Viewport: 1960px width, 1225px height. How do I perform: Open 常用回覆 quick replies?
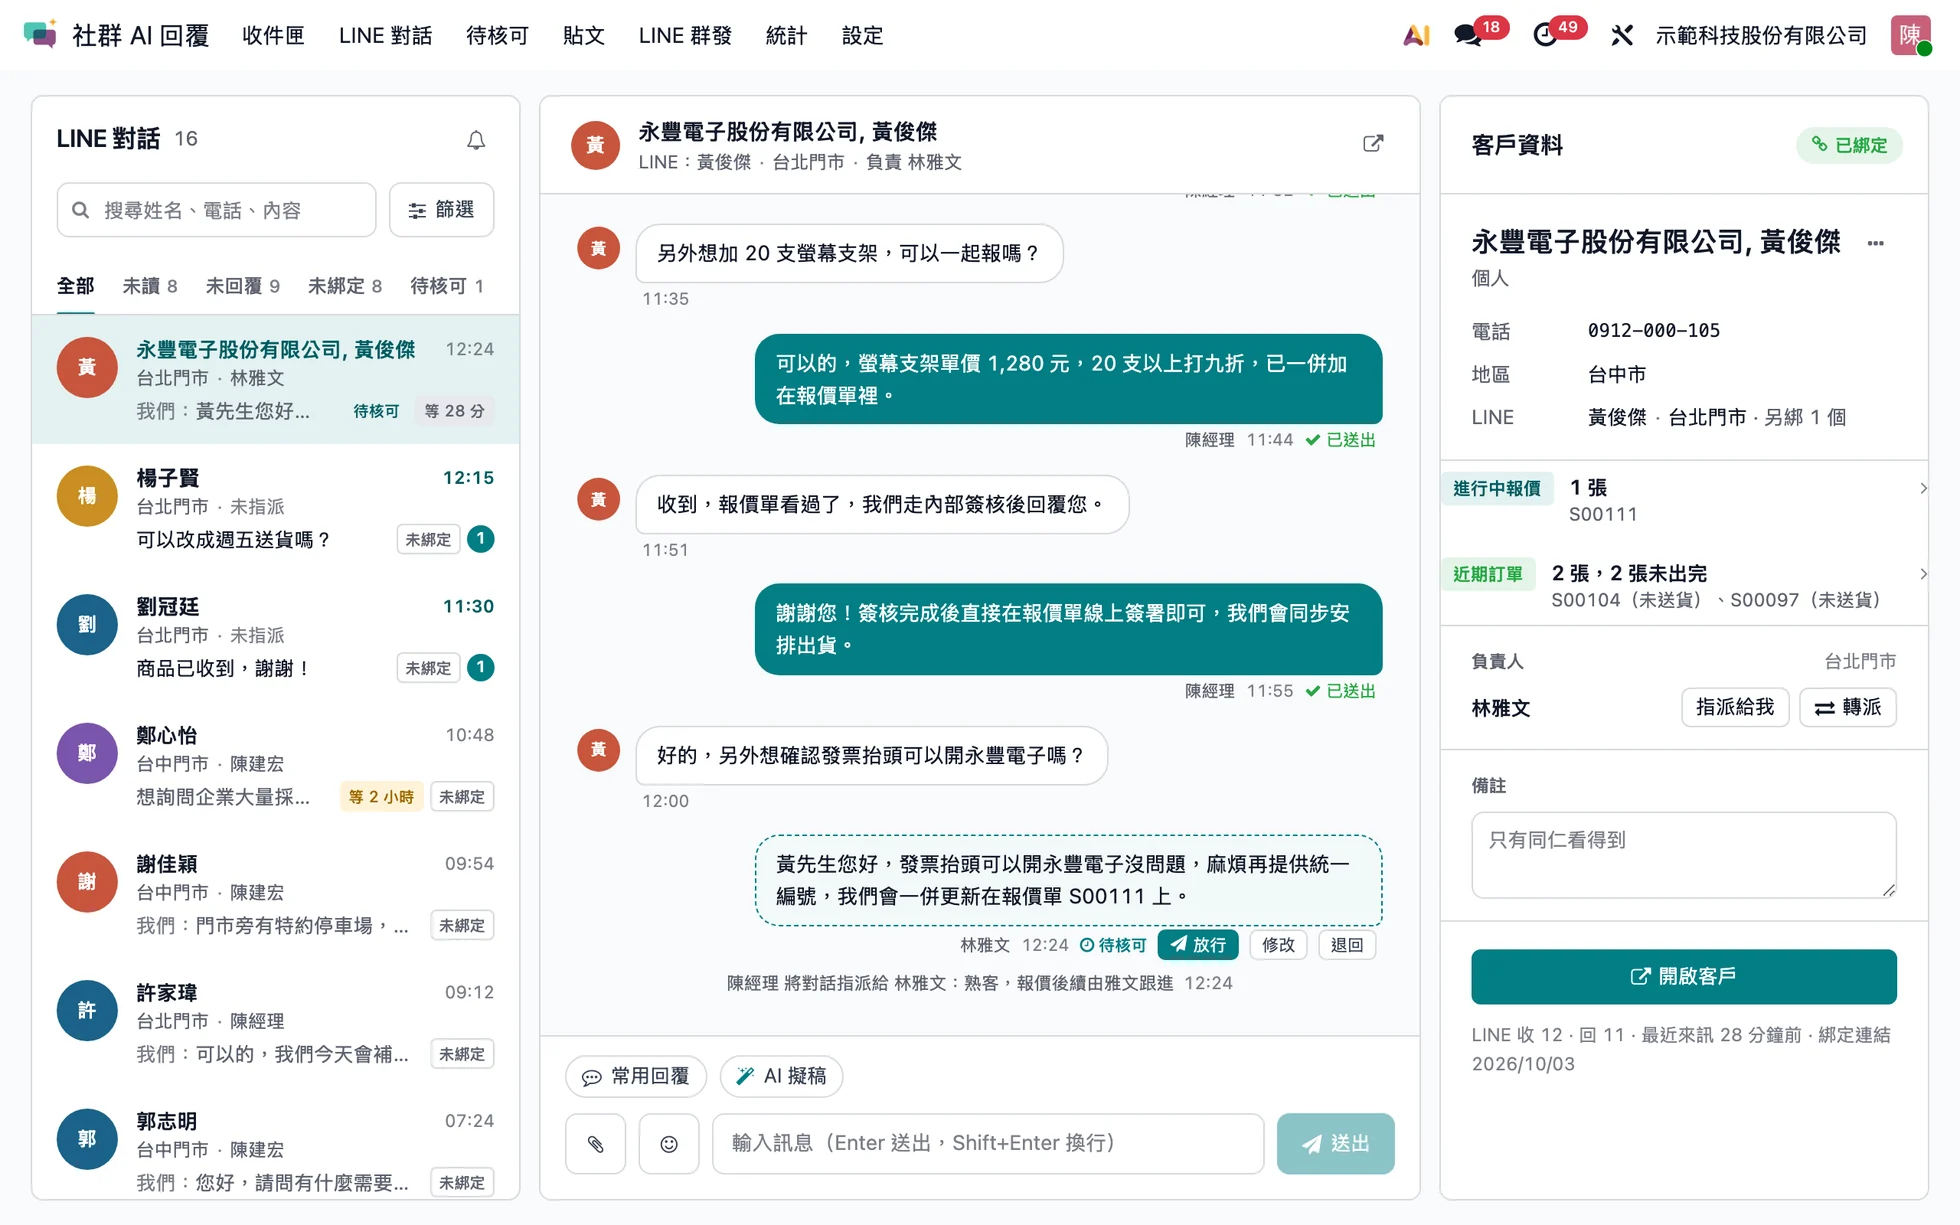636,1076
